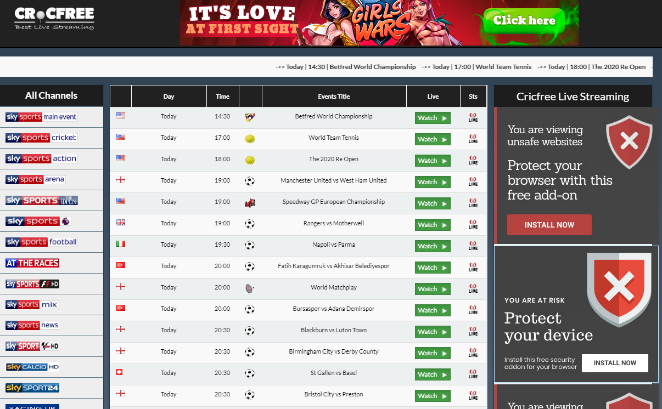The height and width of the screenshot is (409, 662).
Task: Watch Fatih Karagumruk vs Akhisar Belediyespor
Action: coord(433,268)
